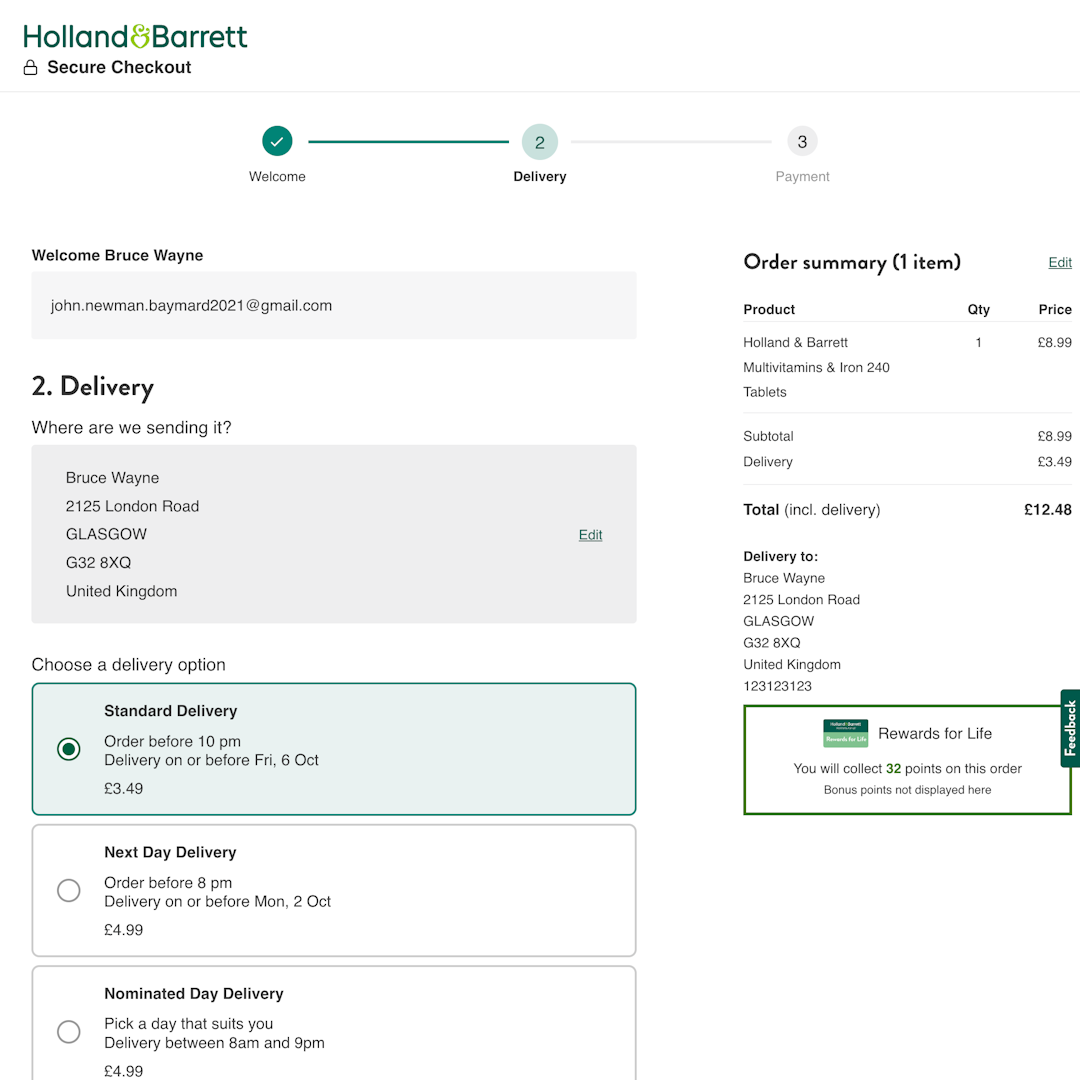
Task: Click the green Welcome checkmark circle
Action: [277, 141]
